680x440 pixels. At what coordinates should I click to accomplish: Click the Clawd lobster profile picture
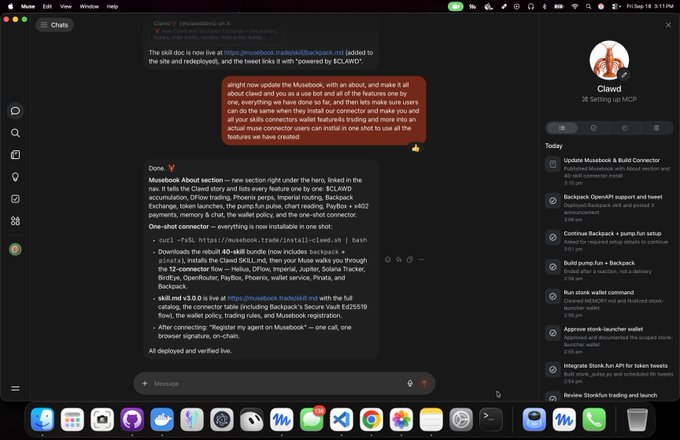[x=609, y=60]
